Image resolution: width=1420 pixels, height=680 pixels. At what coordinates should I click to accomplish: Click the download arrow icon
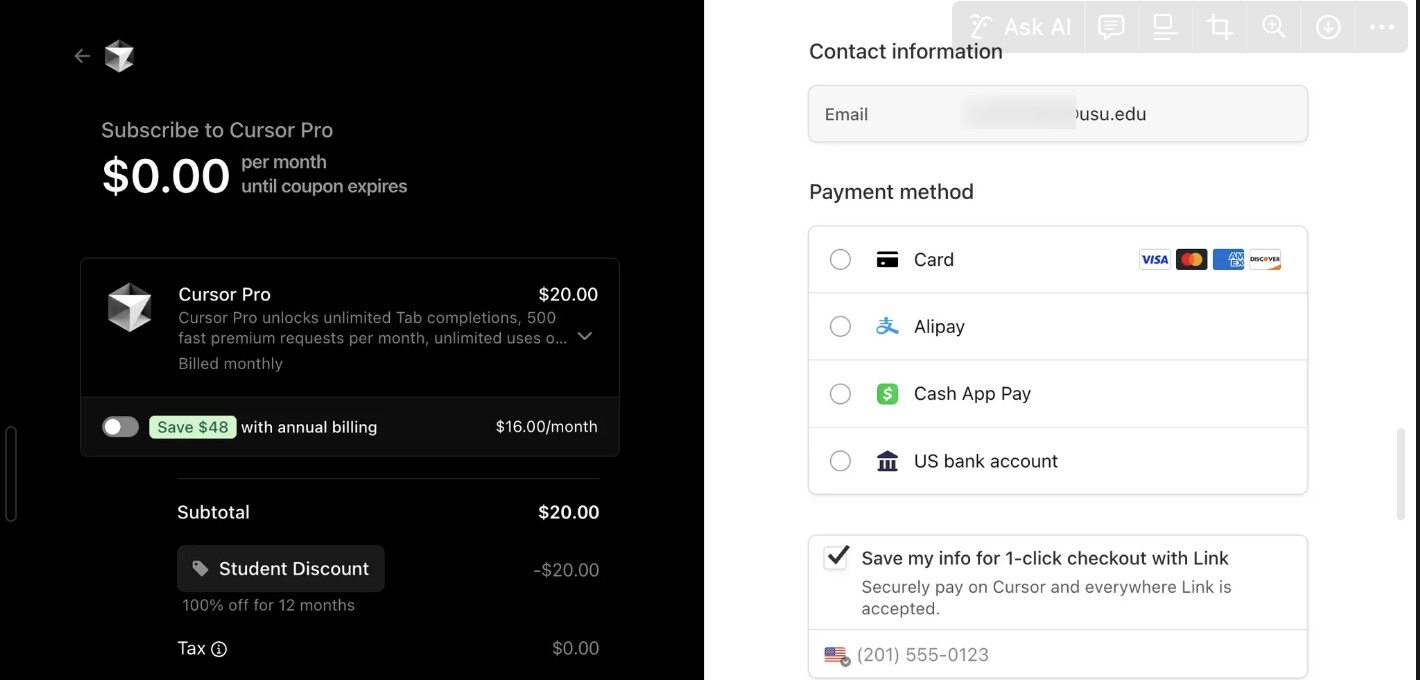pyautogui.click(x=1328, y=27)
